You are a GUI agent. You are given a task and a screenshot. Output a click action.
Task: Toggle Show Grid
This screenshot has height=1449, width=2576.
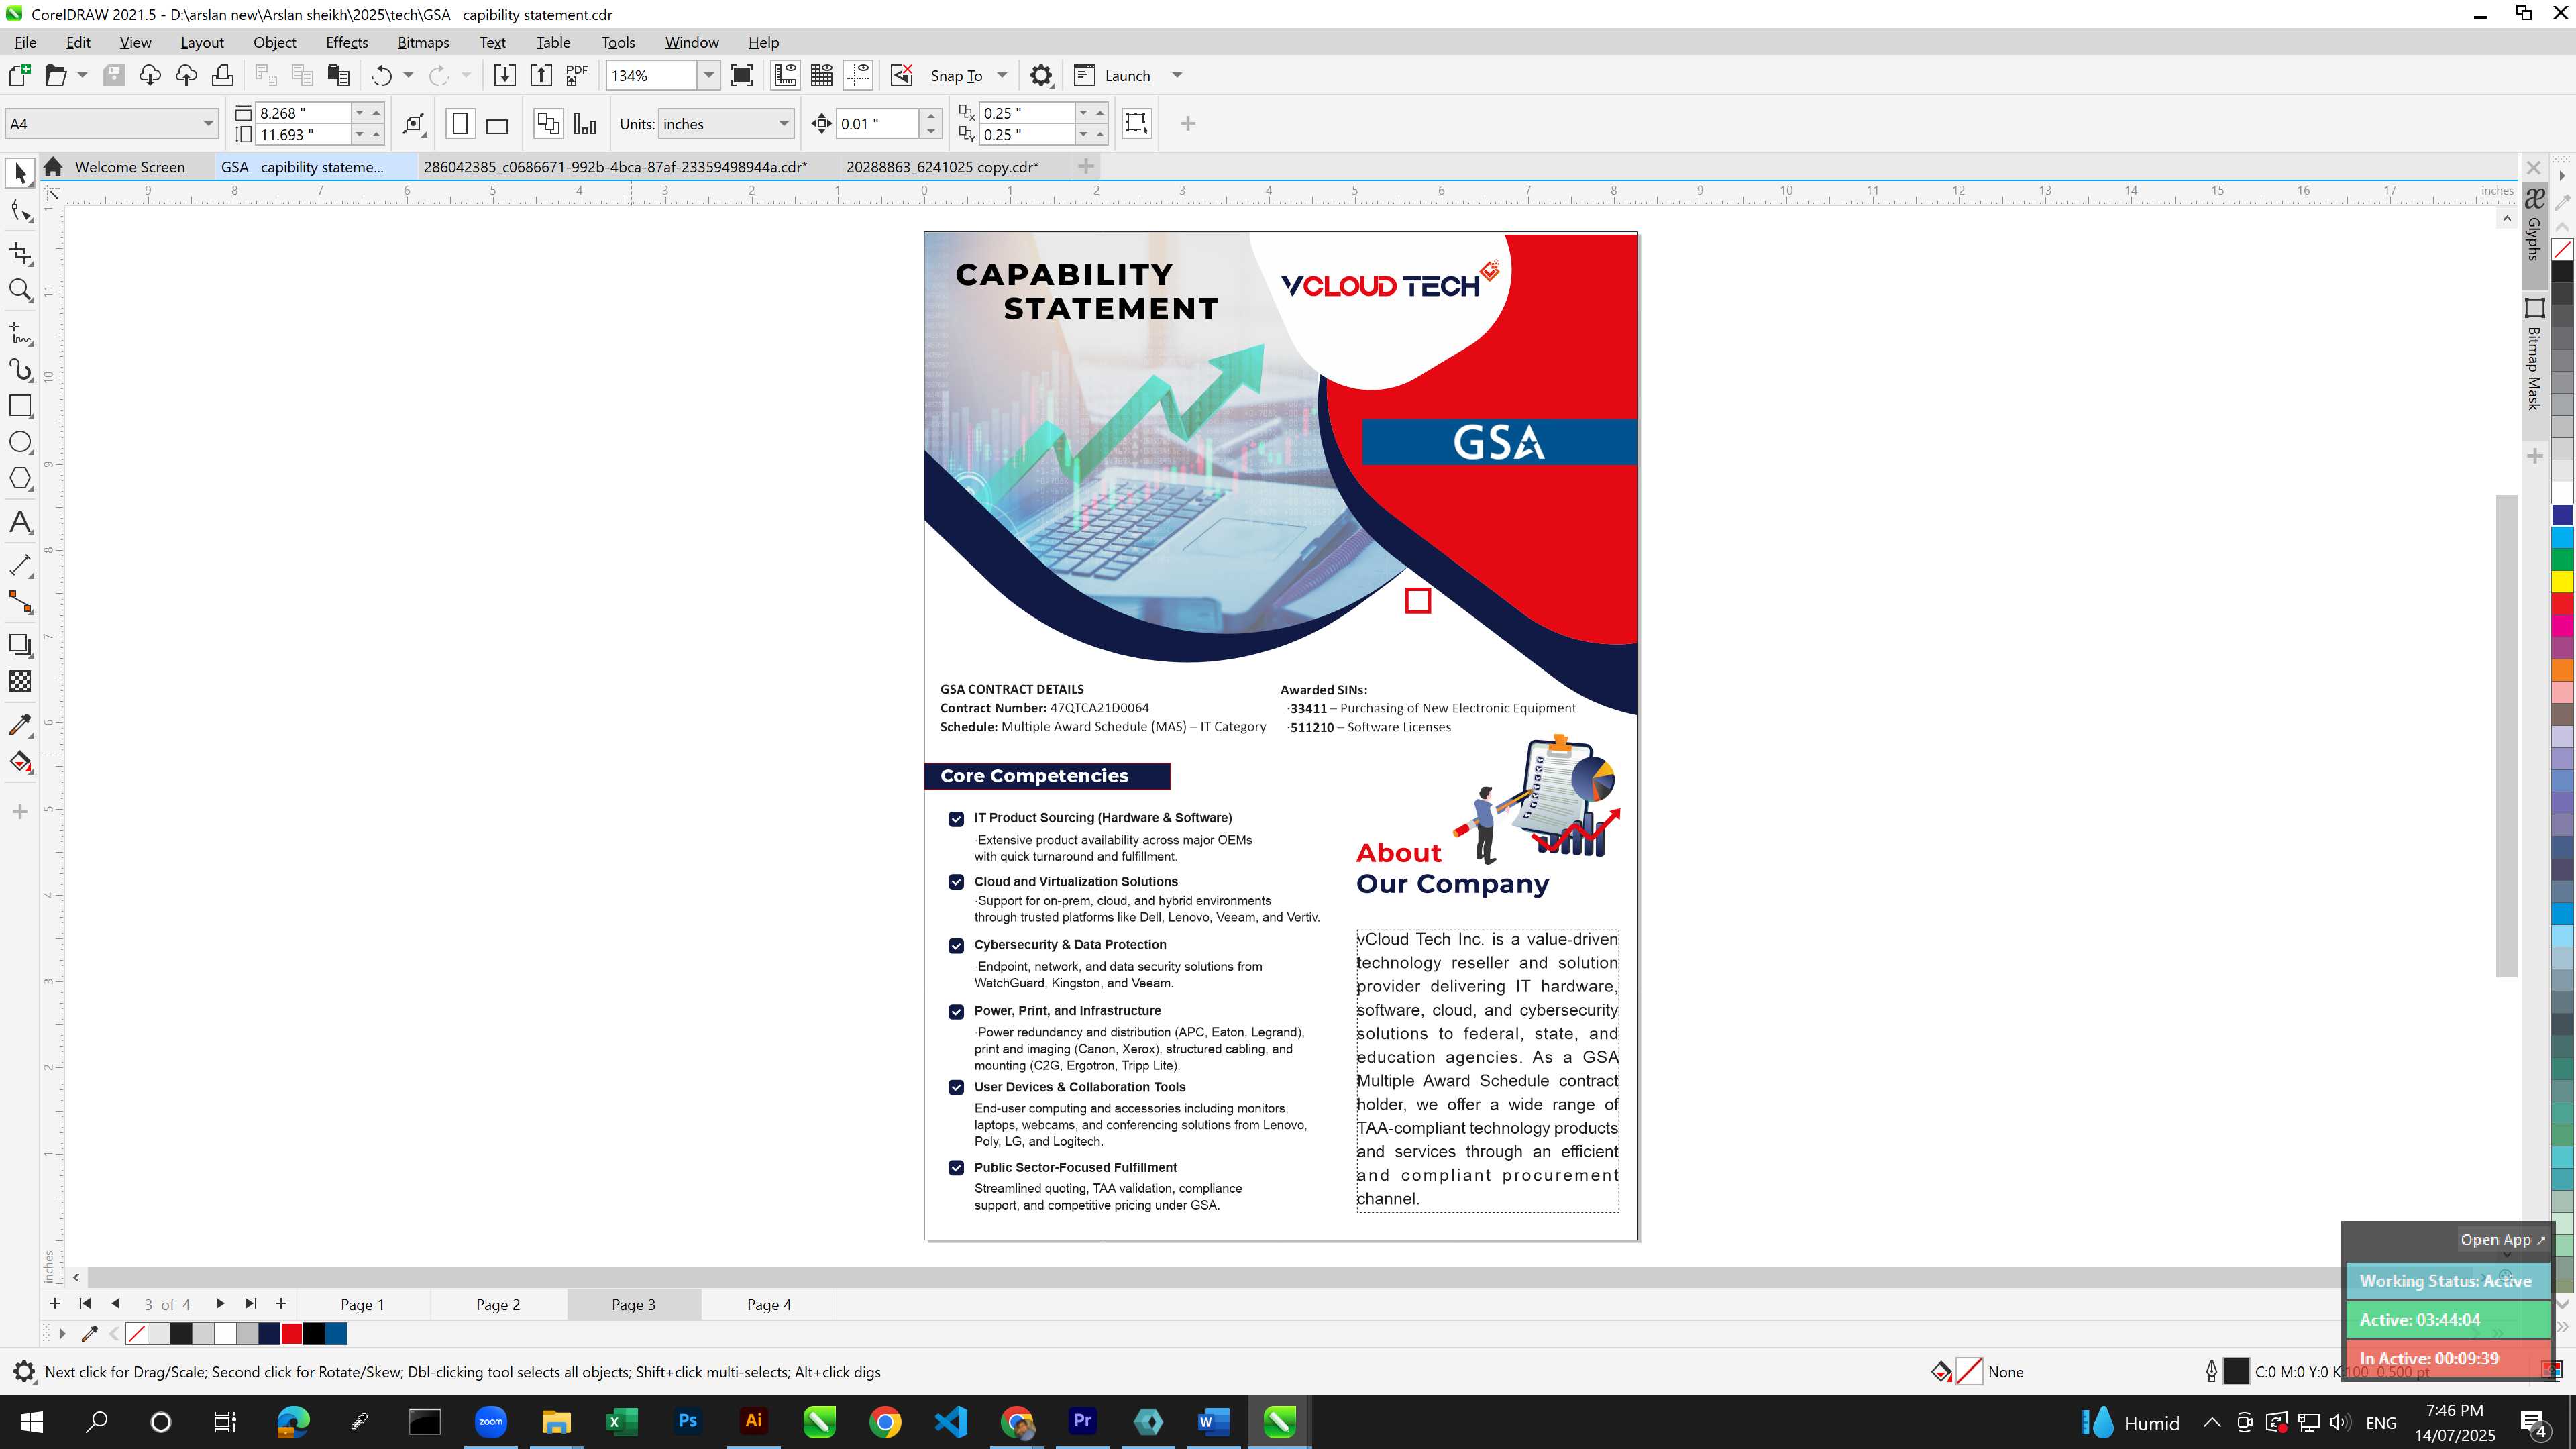pyautogui.click(x=822, y=75)
